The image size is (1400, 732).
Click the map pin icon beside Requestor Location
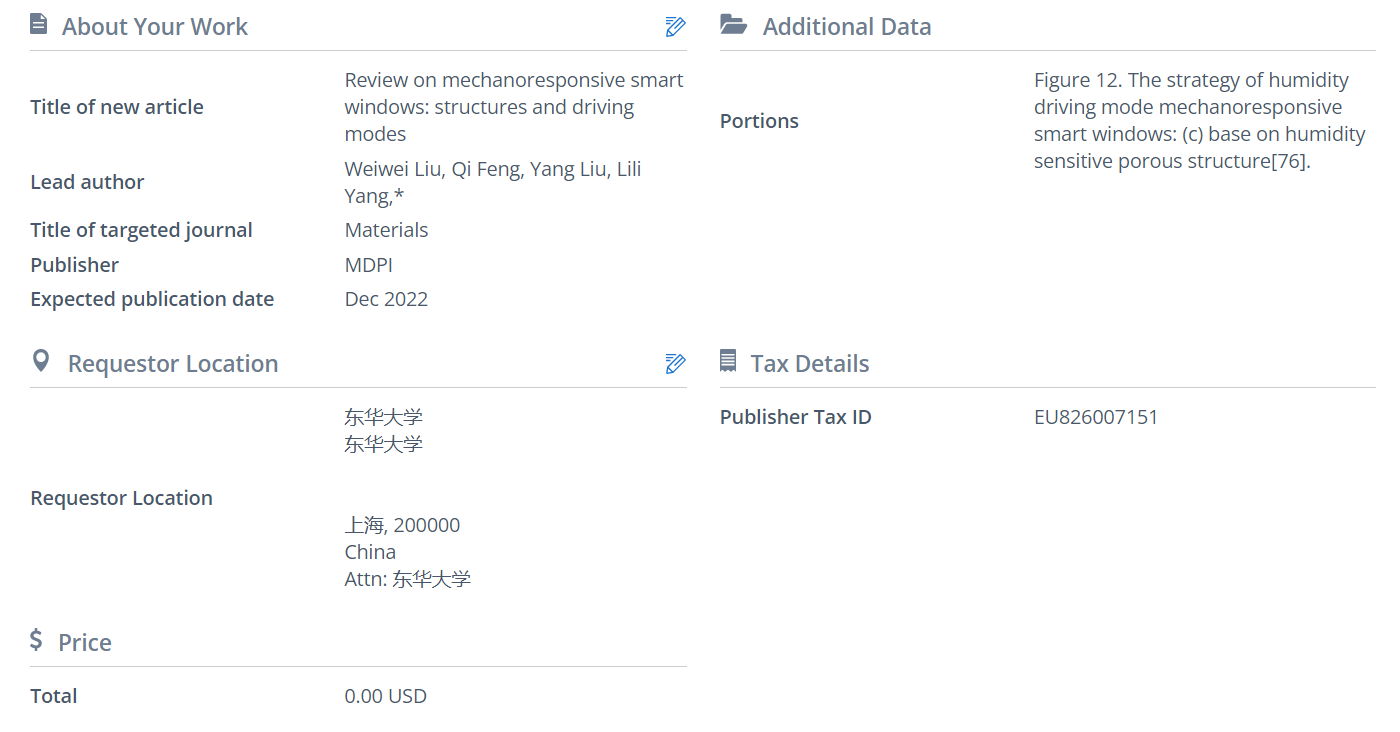(40, 361)
